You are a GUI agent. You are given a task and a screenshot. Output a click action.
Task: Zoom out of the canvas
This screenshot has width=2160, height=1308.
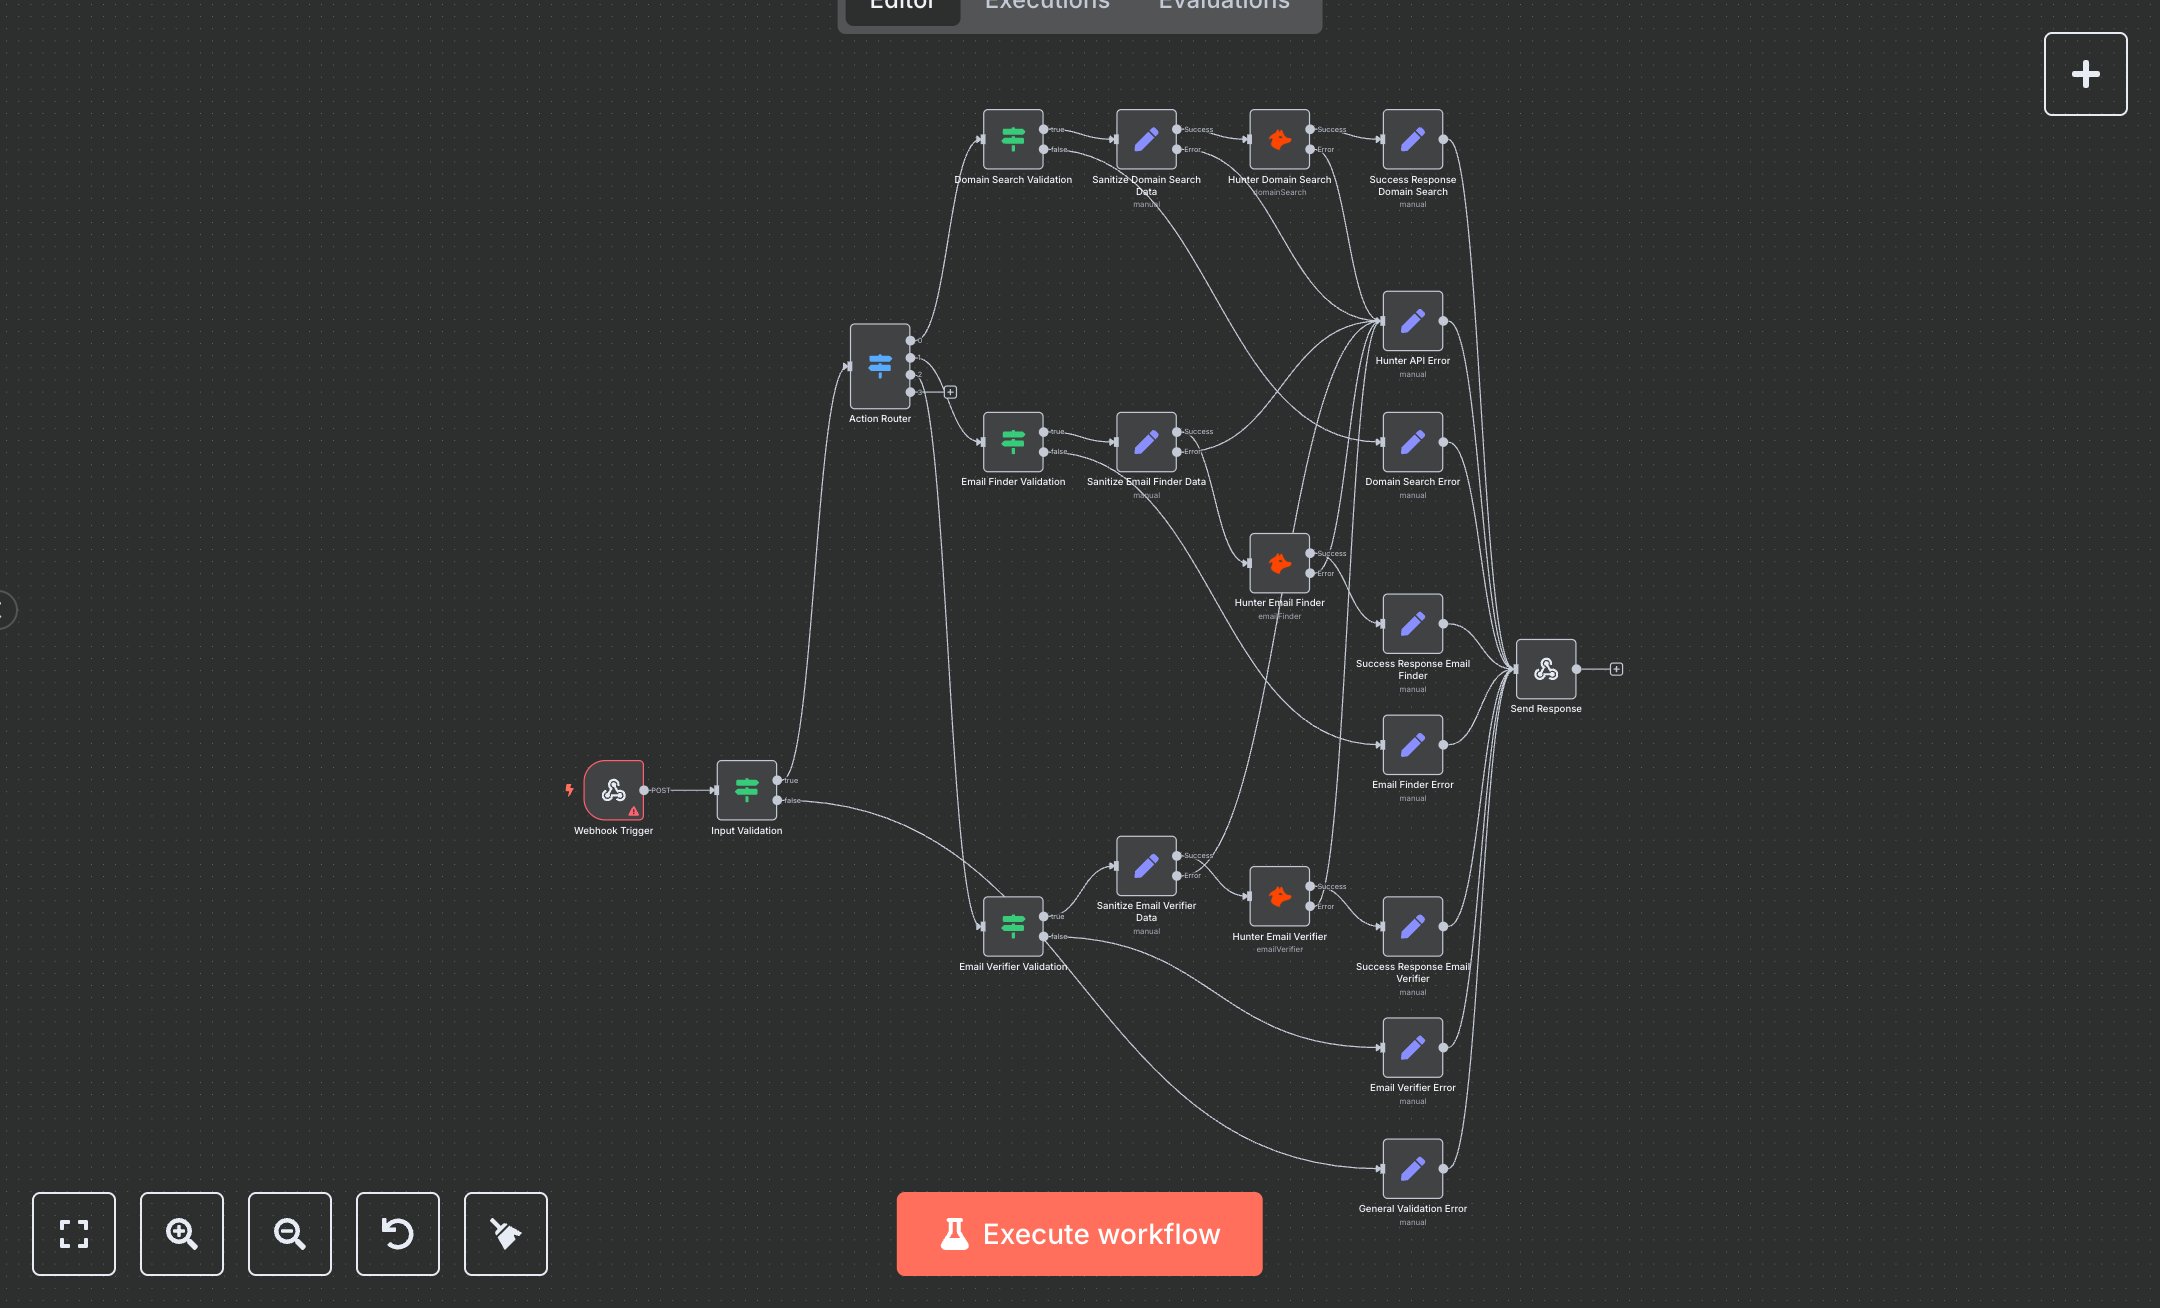[290, 1234]
